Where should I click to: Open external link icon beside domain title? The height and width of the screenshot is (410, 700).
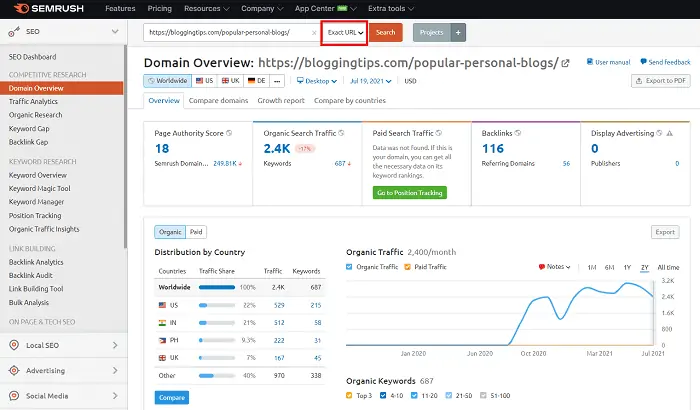[566, 63]
